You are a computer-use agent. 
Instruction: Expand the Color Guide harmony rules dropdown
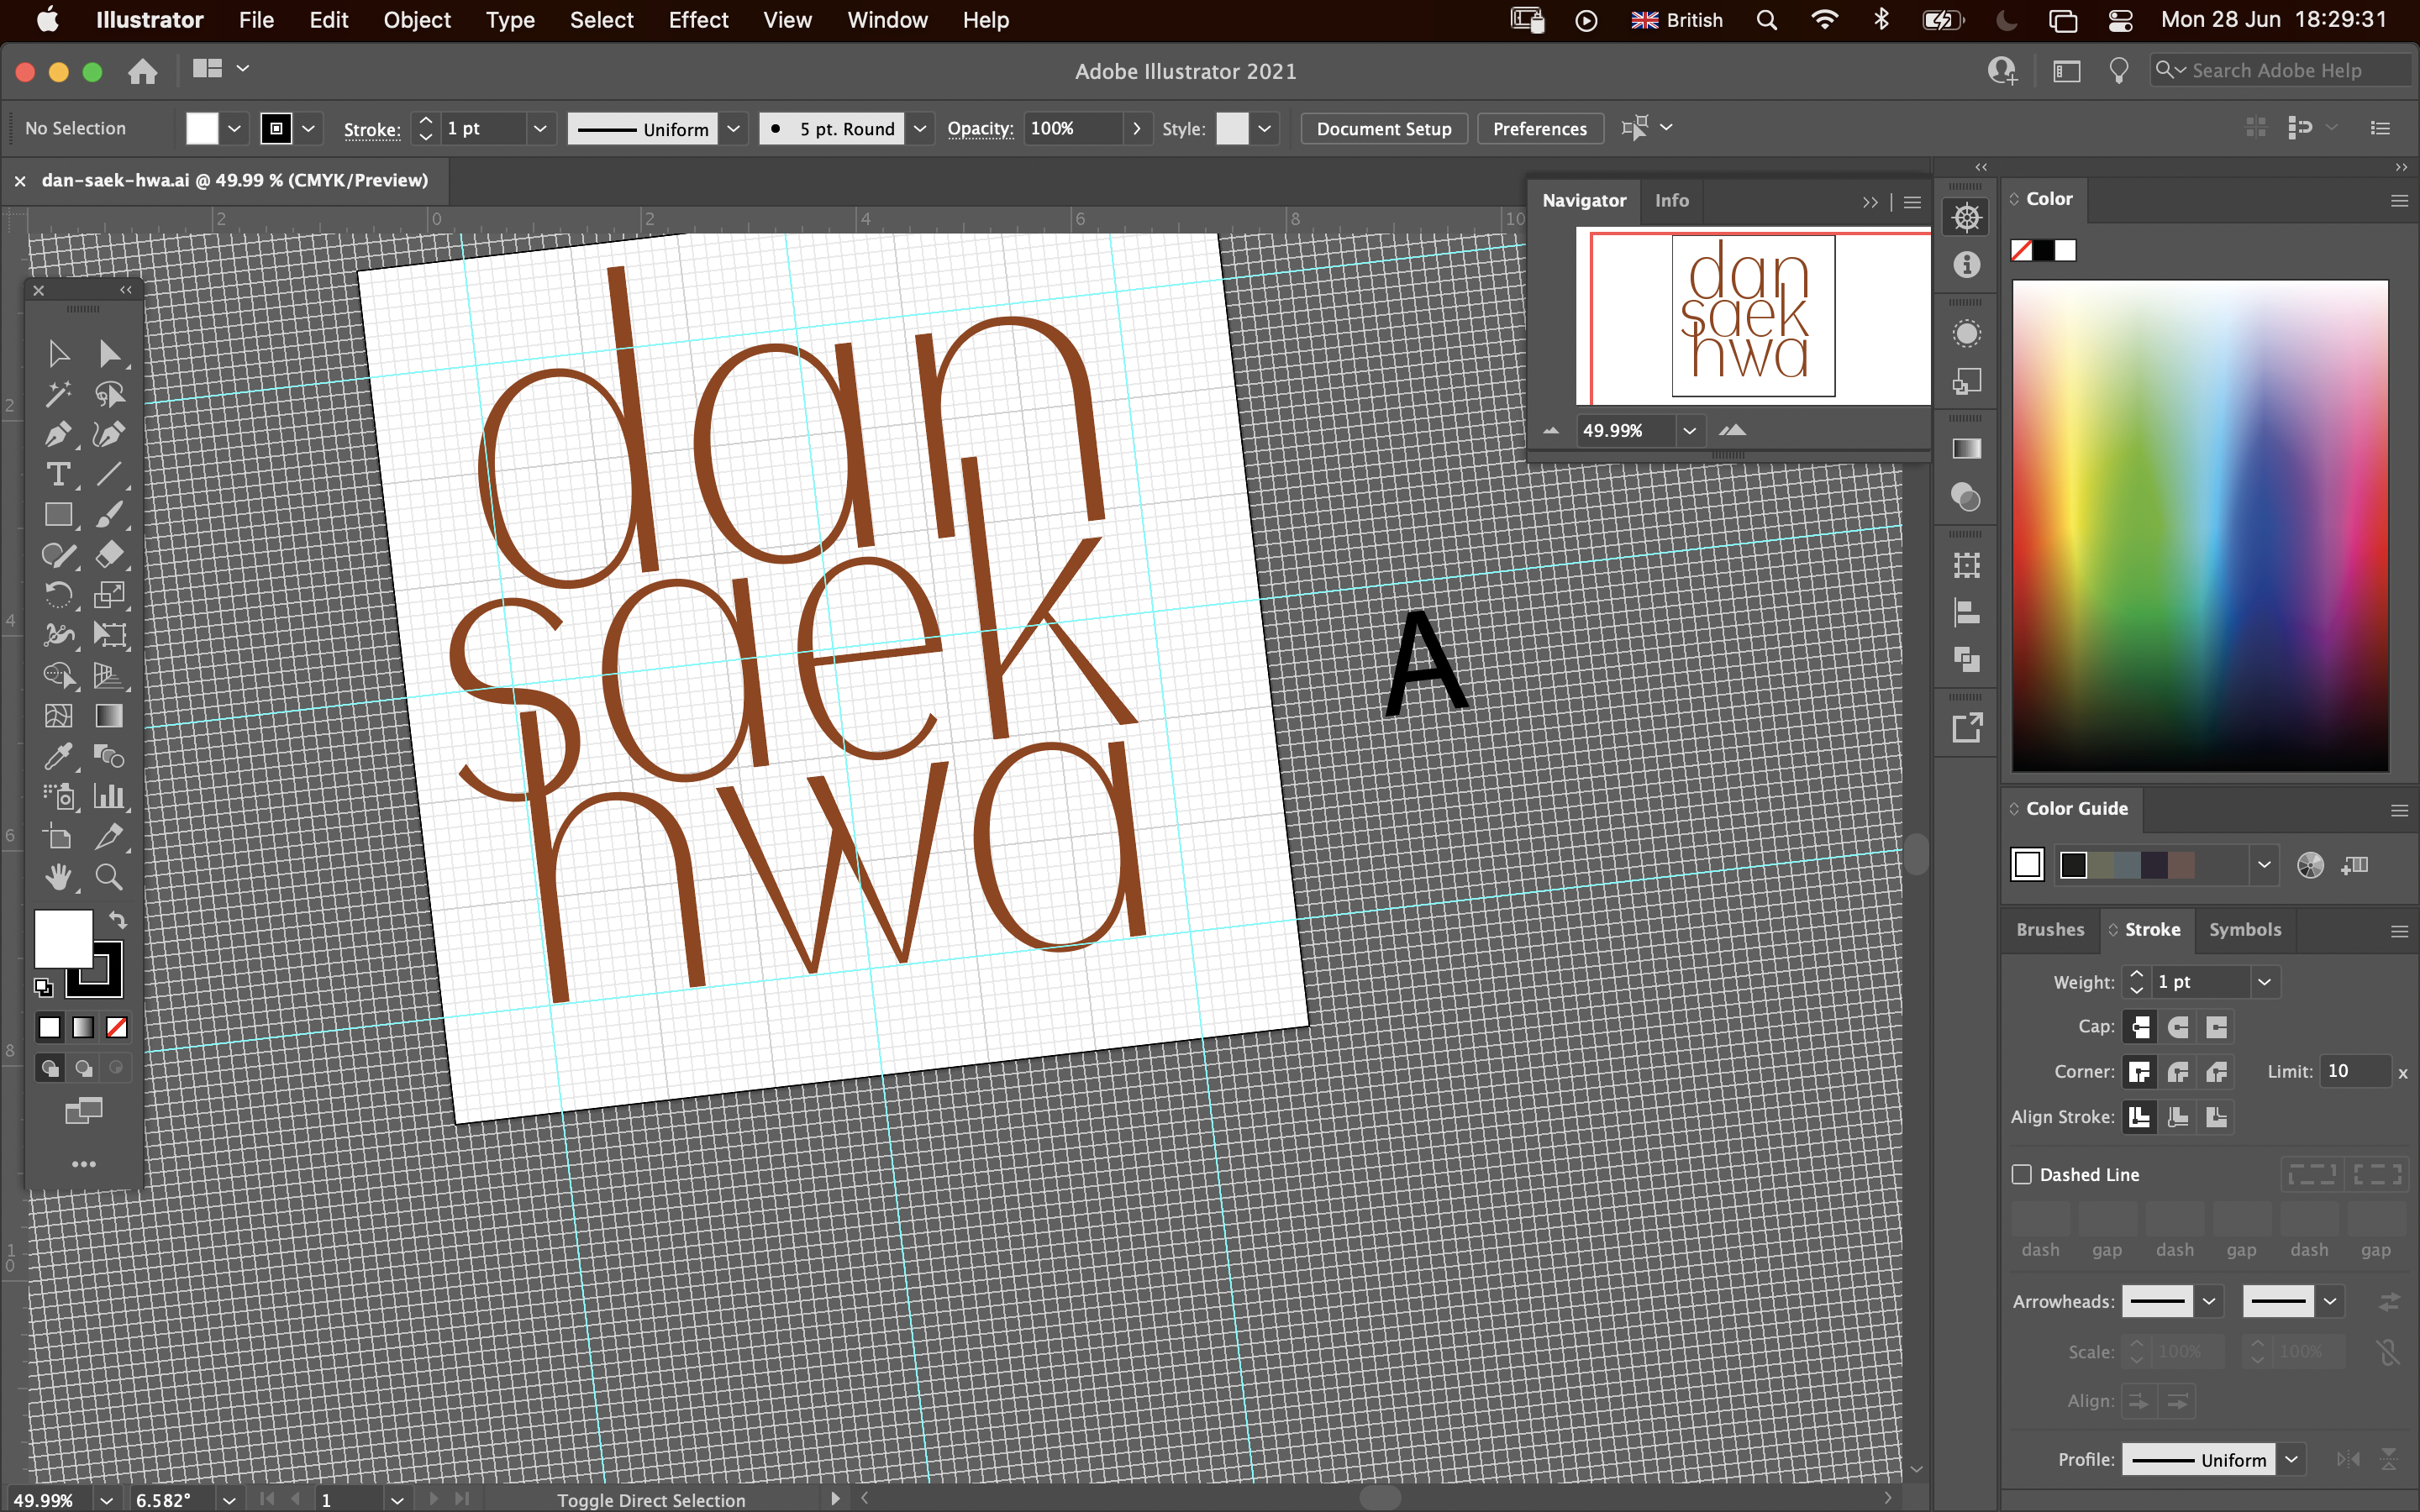tap(2264, 864)
